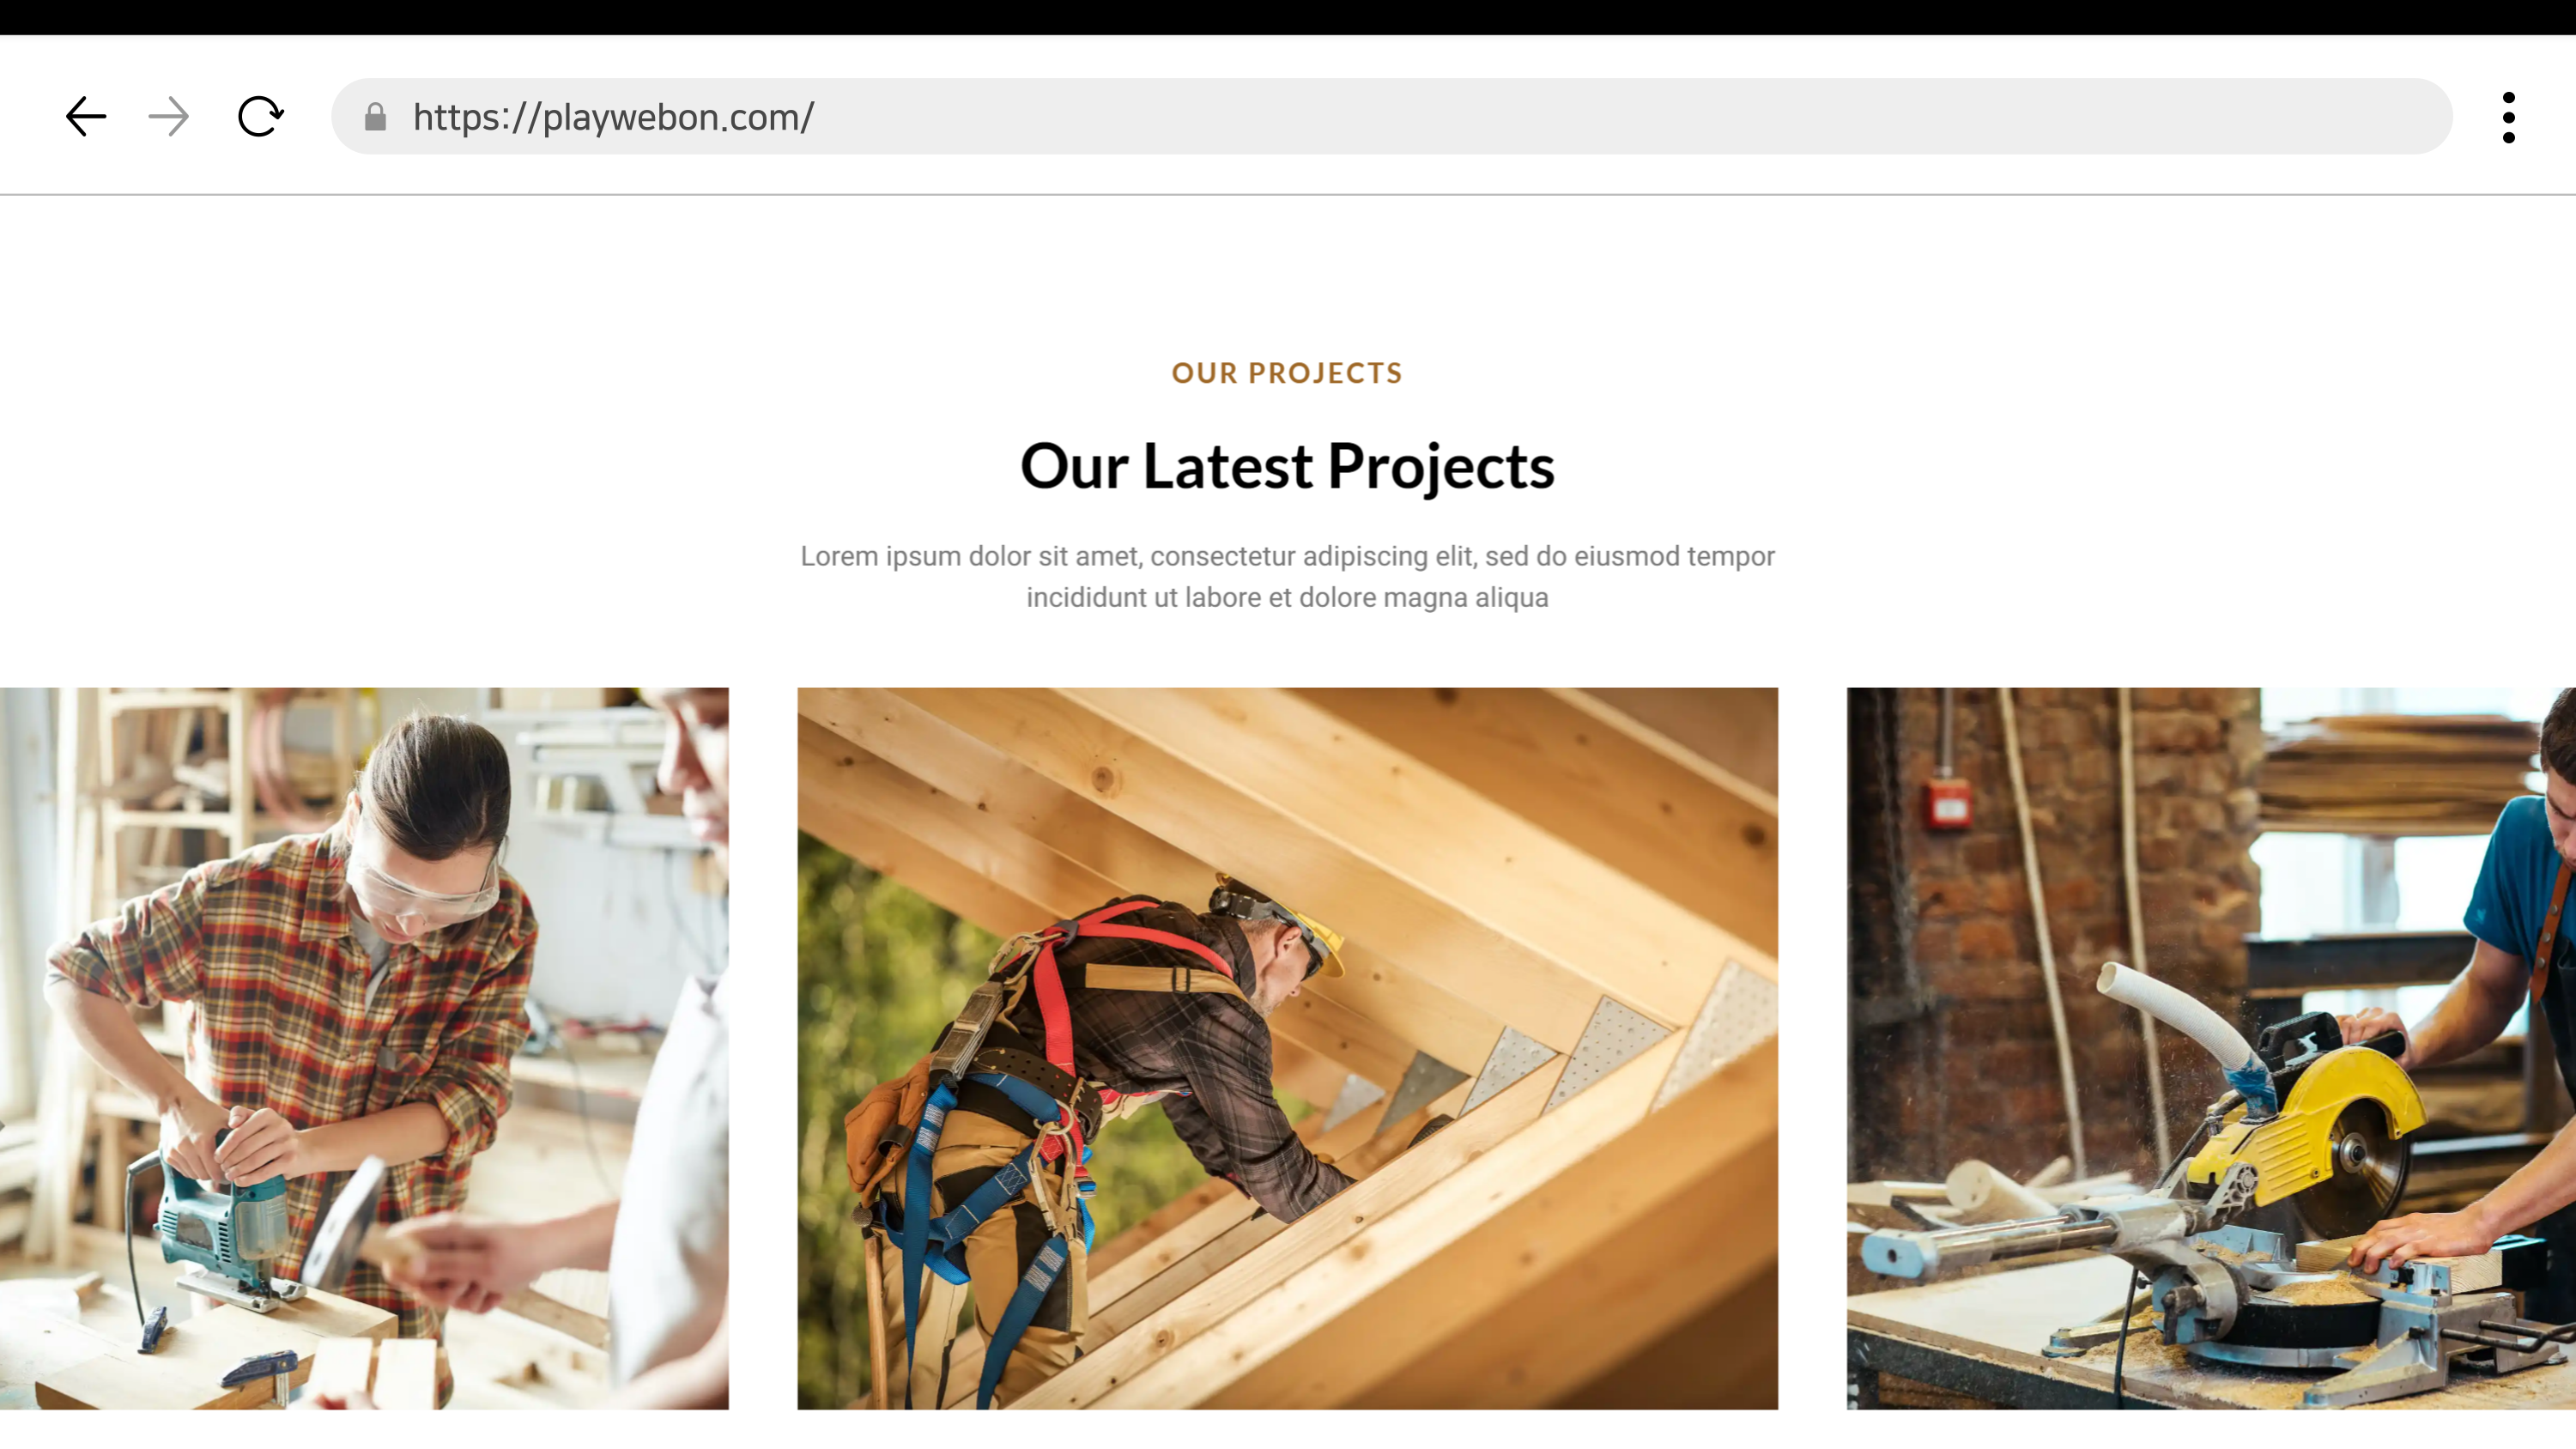2576x1449 pixels.
Task: Click the Lorem ipsum description paragraph
Action: pos(1287,577)
